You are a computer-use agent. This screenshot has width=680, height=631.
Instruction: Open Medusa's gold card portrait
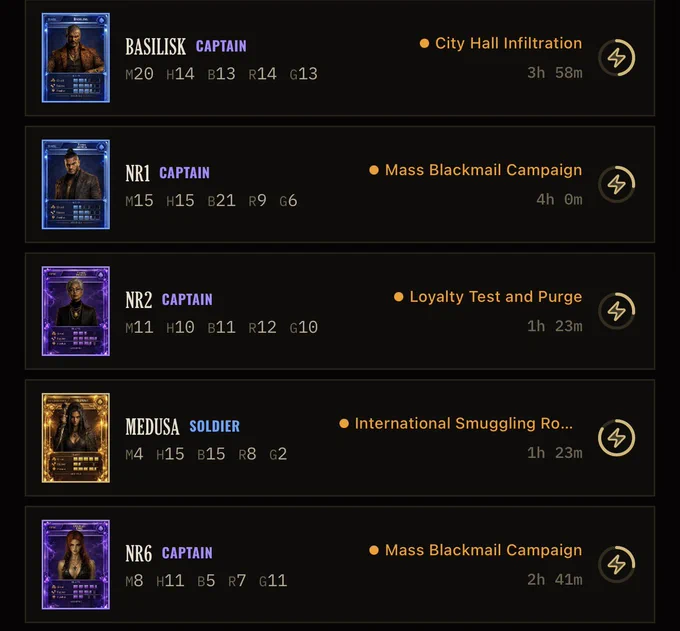coord(75,438)
